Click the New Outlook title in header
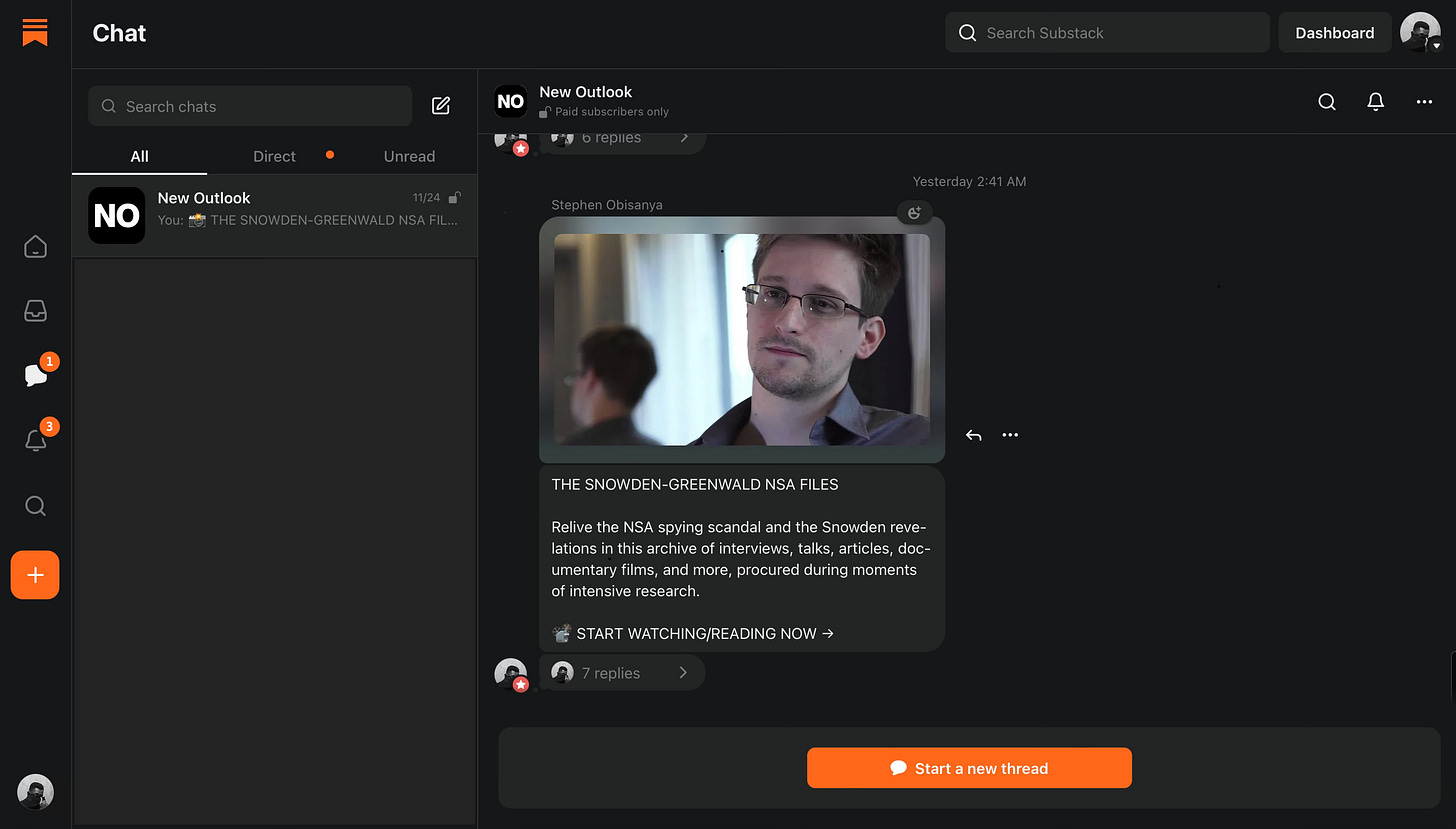This screenshot has height=829, width=1456. (x=586, y=92)
